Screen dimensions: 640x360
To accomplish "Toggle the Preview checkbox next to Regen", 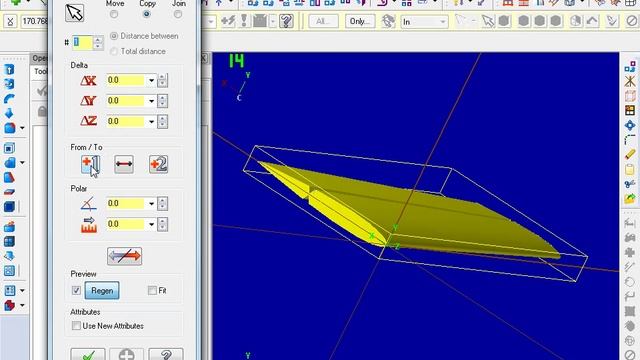I will (76, 290).
